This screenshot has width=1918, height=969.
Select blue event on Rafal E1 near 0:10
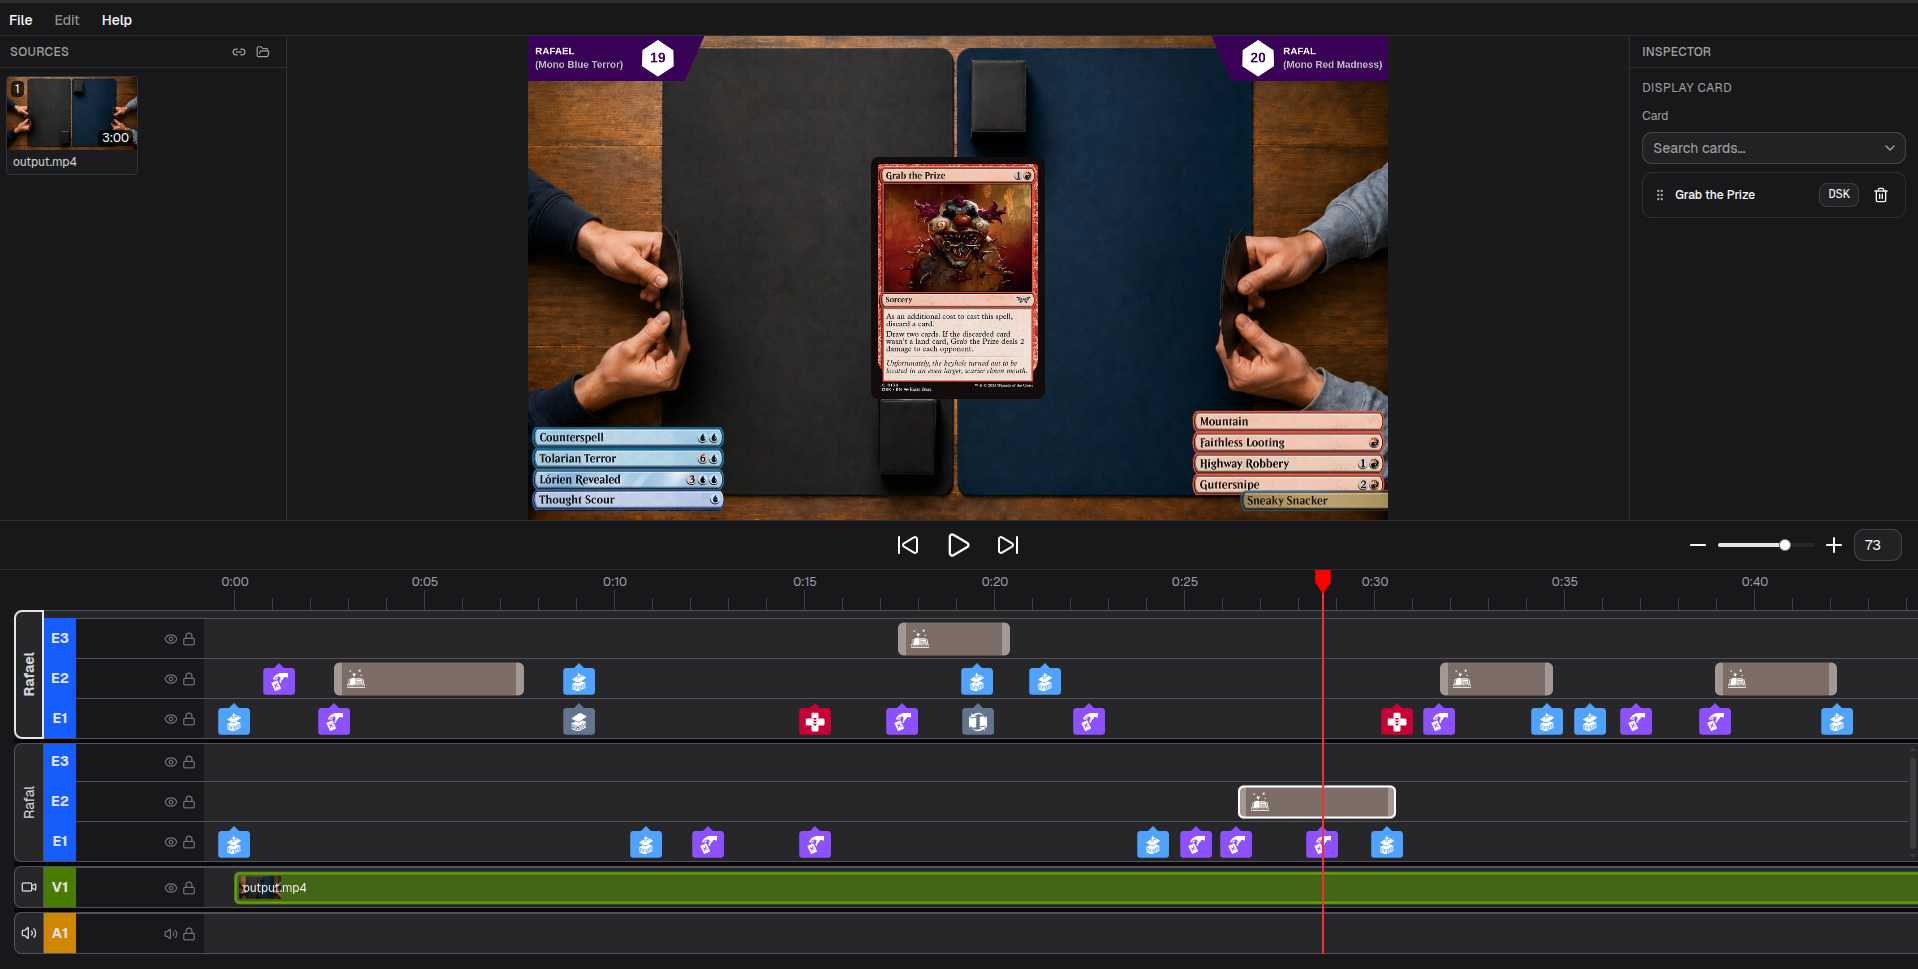tap(646, 844)
